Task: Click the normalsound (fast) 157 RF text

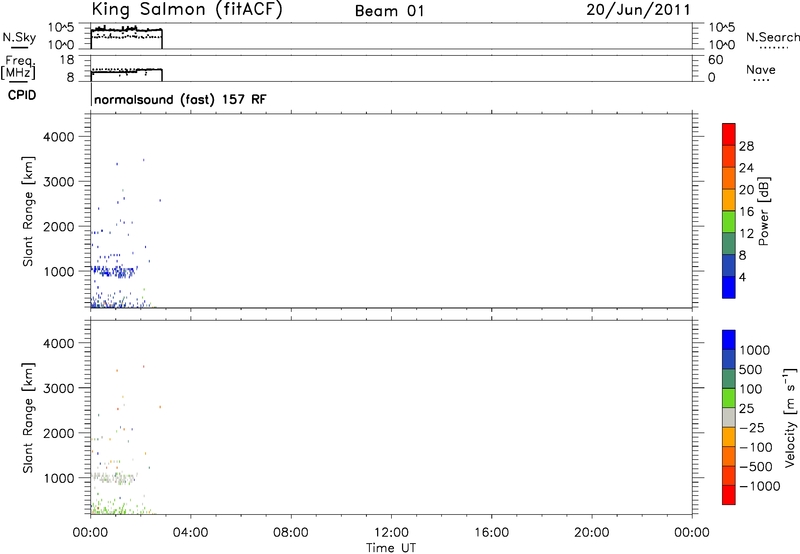Action: [x=180, y=99]
